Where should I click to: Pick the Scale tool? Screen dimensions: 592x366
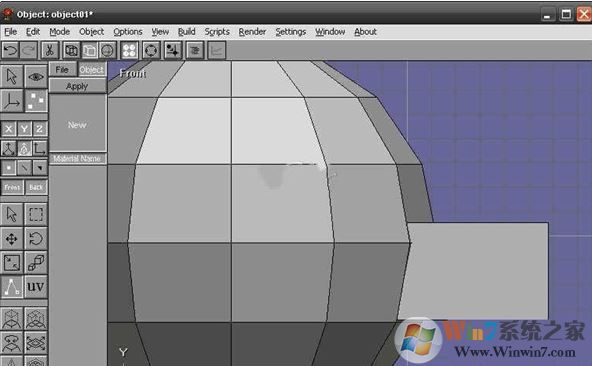[12, 263]
